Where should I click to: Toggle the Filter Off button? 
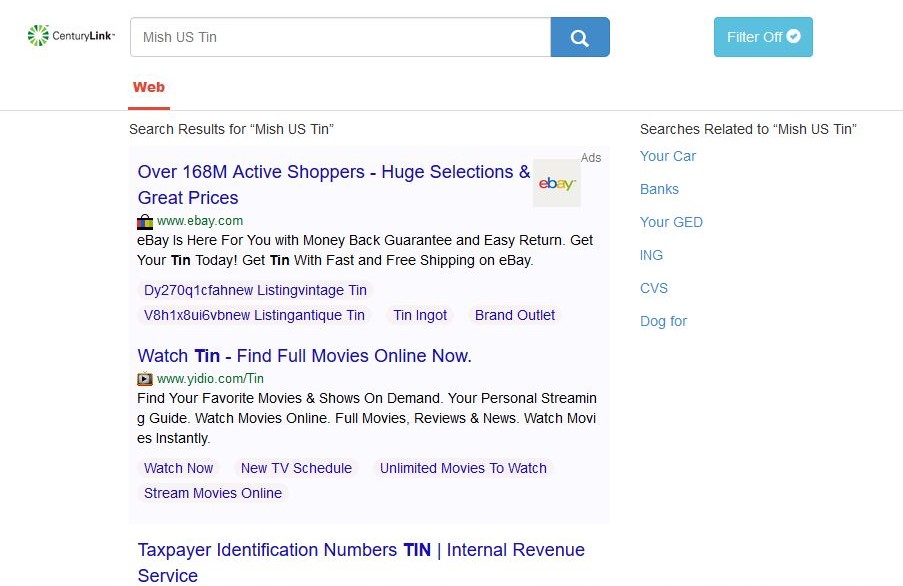point(762,37)
